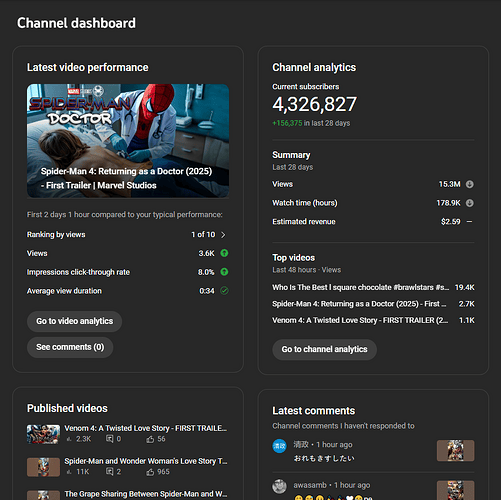Click the checkmark icon beside Average view duration
The image size is (501, 500).
coord(224,291)
